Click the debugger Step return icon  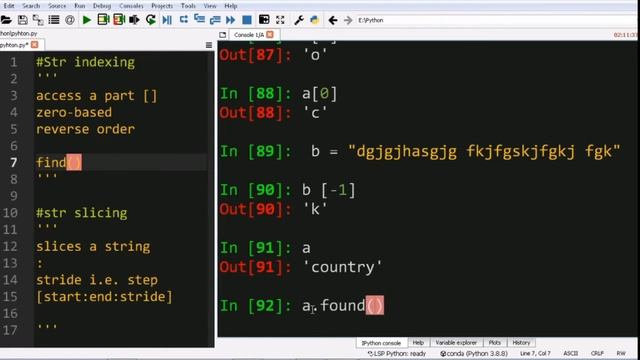click(215, 20)
